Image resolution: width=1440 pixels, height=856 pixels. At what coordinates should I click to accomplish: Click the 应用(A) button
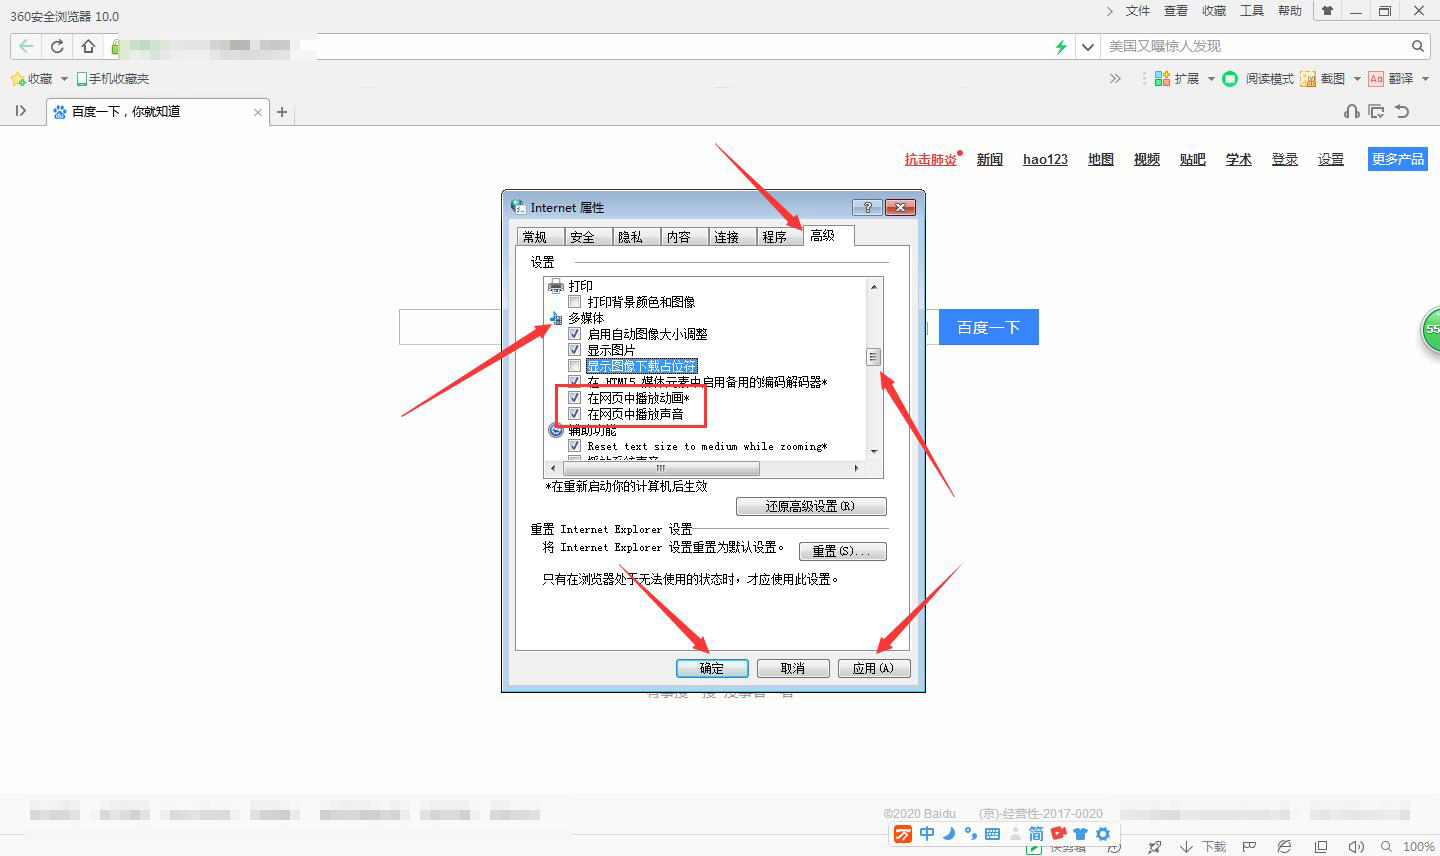pos(874,668)
